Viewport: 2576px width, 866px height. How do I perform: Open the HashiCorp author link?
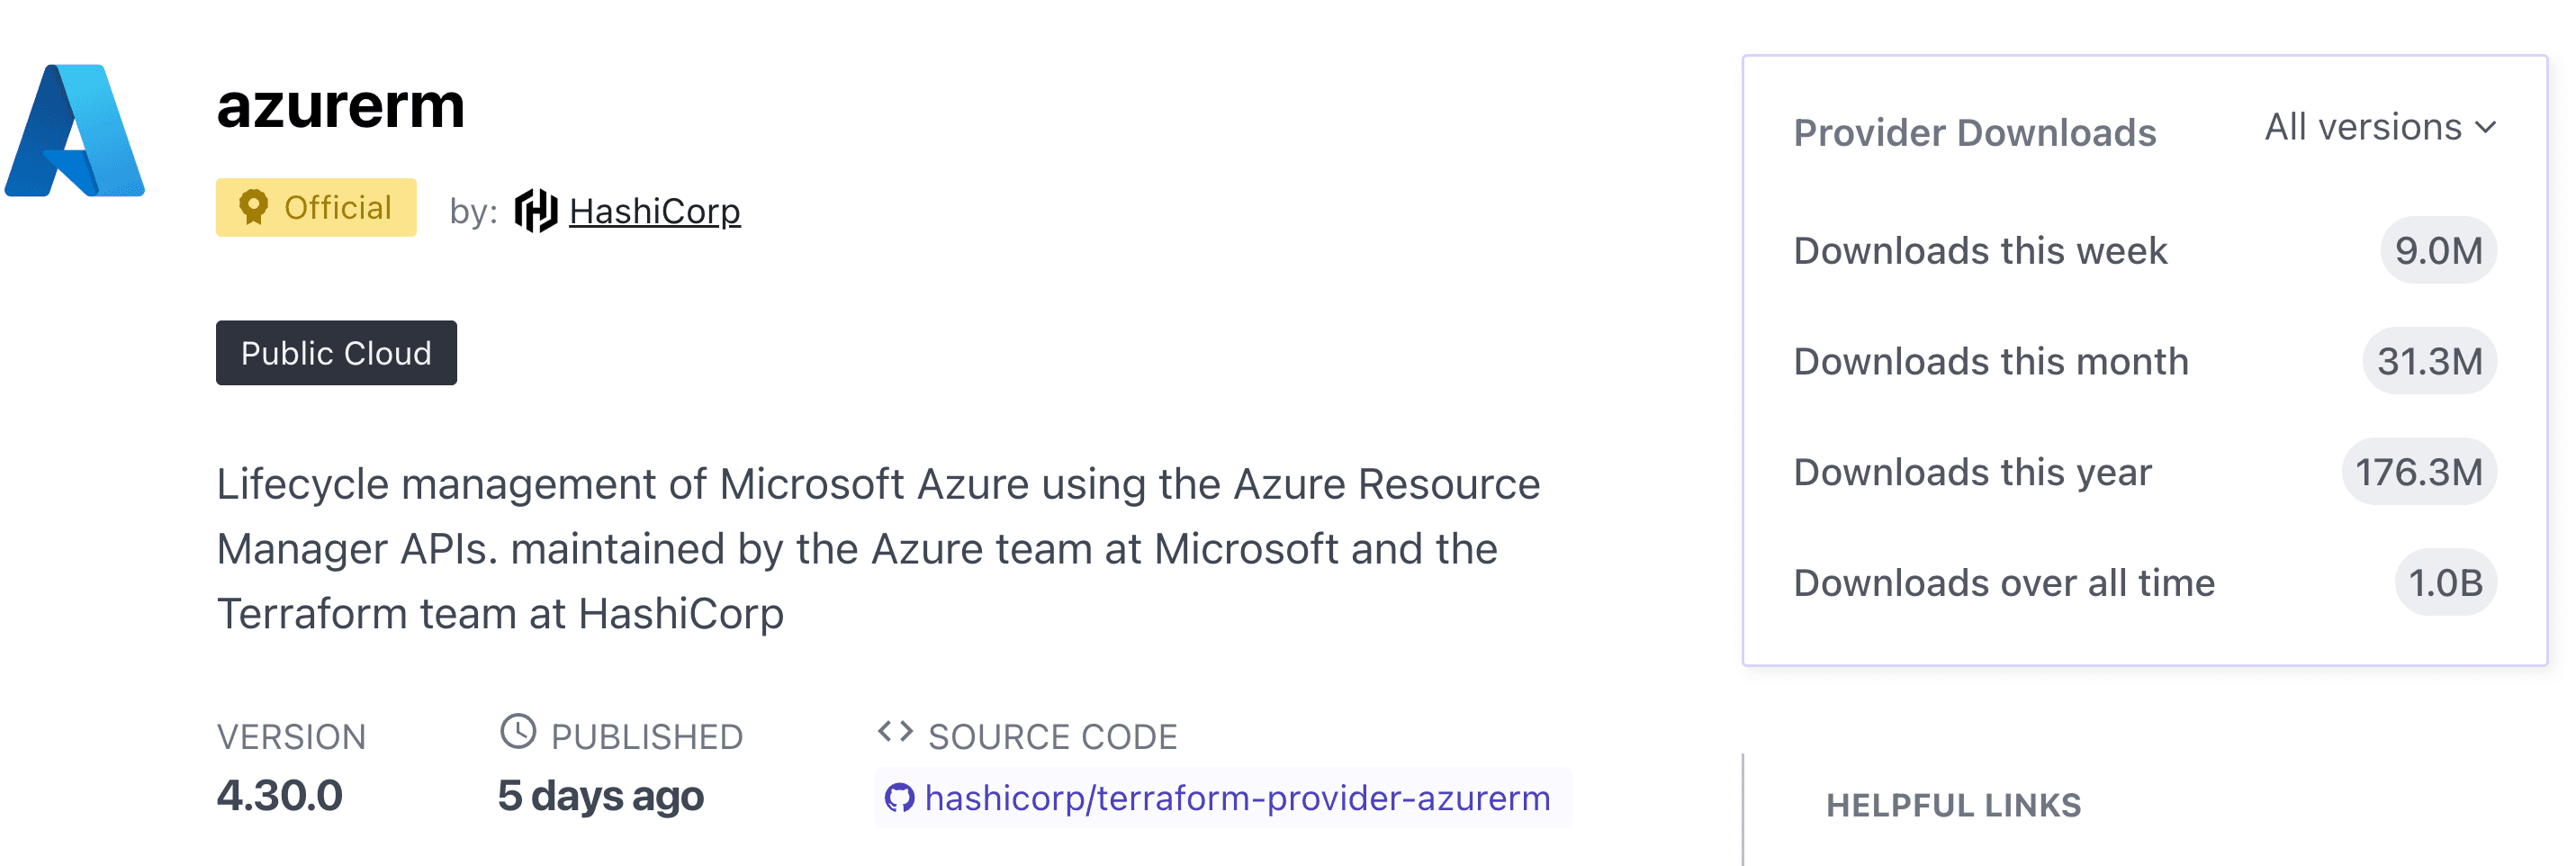pyautogui.click(x=654, y=211)
